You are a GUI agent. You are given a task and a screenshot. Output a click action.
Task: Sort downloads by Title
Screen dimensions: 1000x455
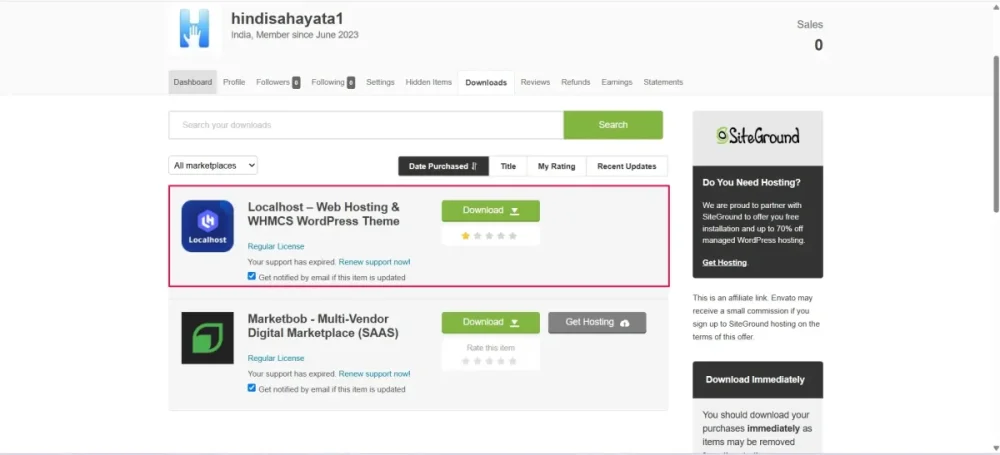508,166
